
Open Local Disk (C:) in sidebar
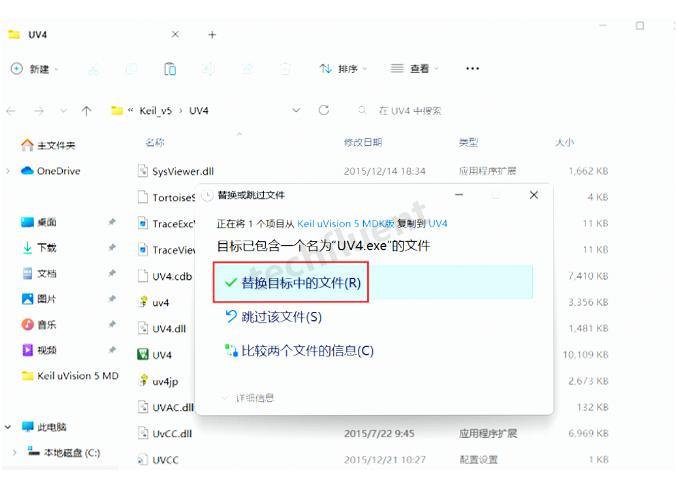pyautogui.click(x=63, y=453)
